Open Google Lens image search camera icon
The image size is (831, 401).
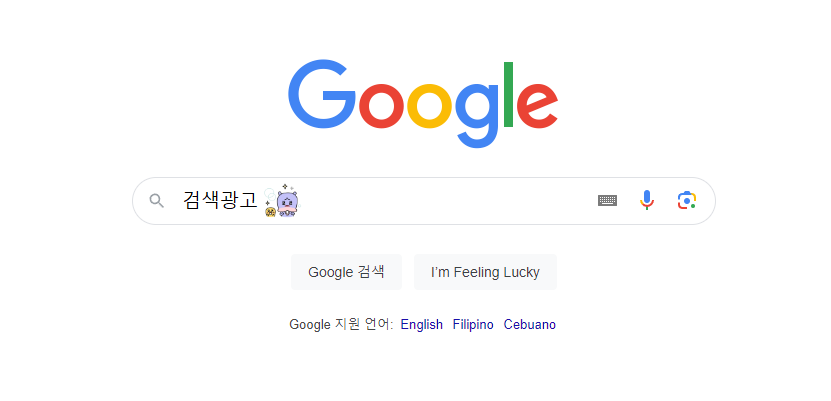pyautogui.click(x=687, y=201)
